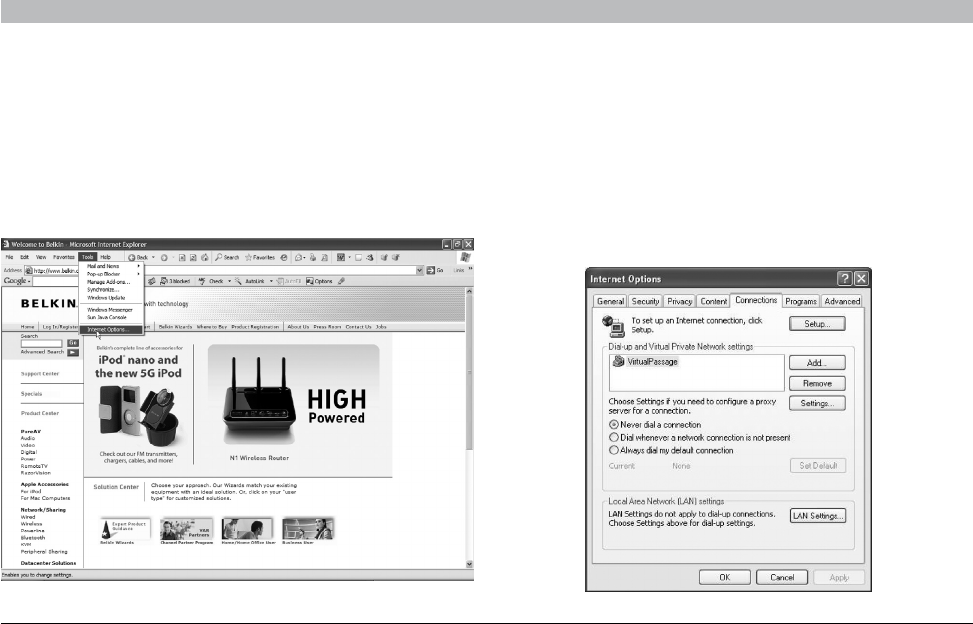Click the page scrollbar down arrow

coord(469,564)
